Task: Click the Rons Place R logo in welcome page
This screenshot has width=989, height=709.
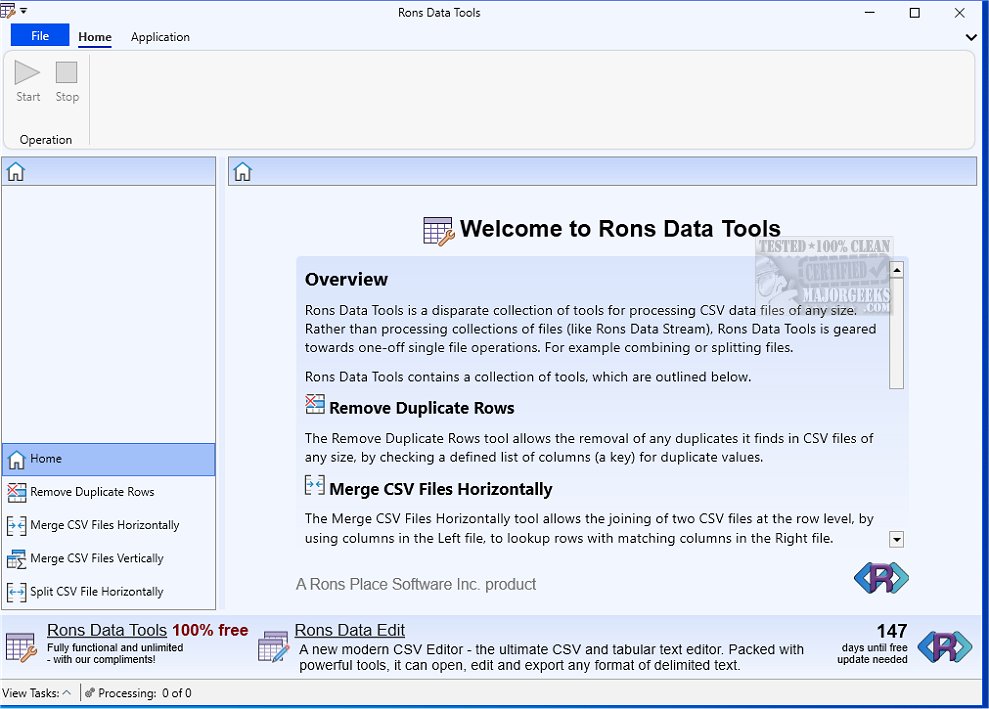Action: pos(881,578)
